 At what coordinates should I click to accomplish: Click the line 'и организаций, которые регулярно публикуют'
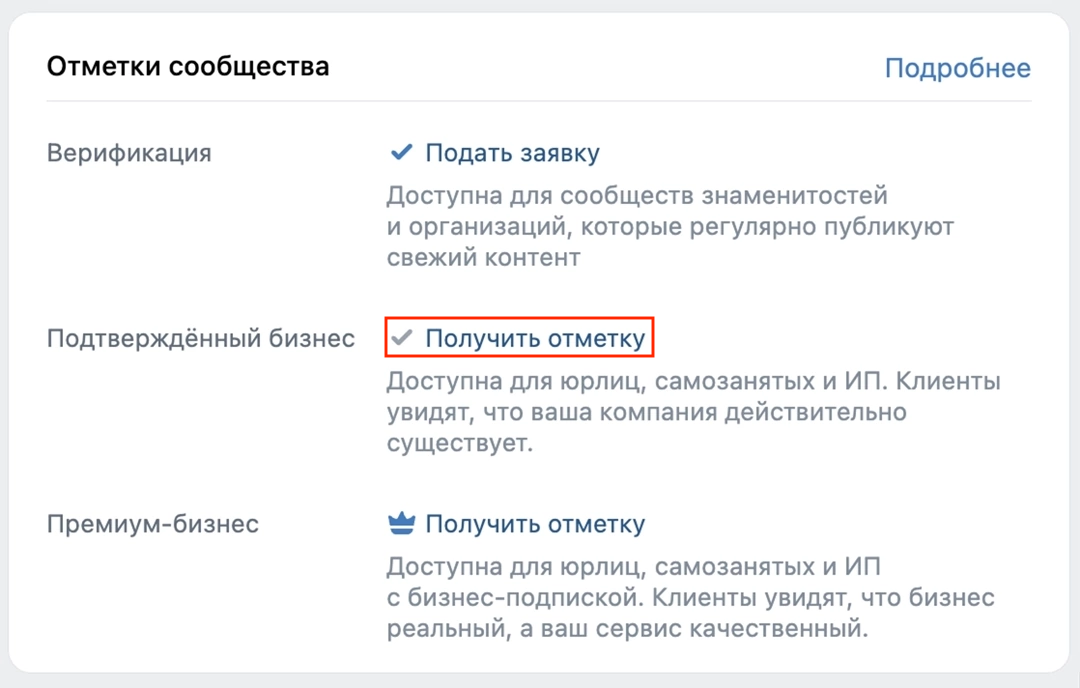(670, 226)
